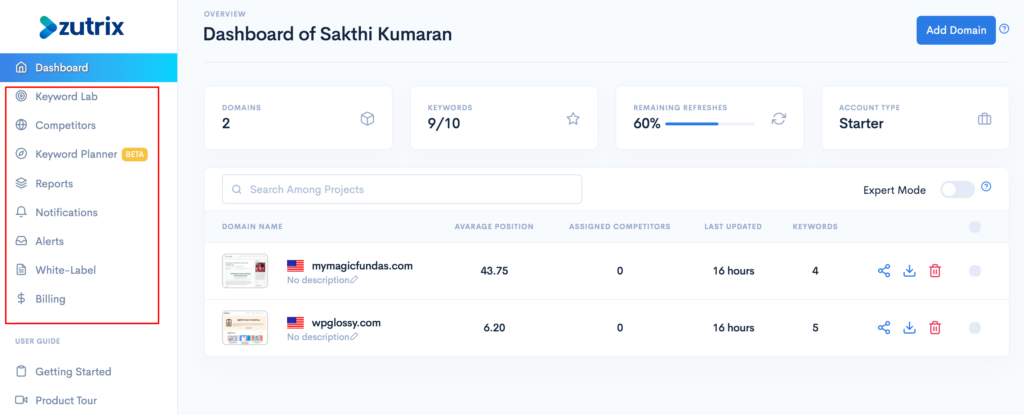Click the 6.20 average position value
The image size is (1024, 415).
[494, 327]
